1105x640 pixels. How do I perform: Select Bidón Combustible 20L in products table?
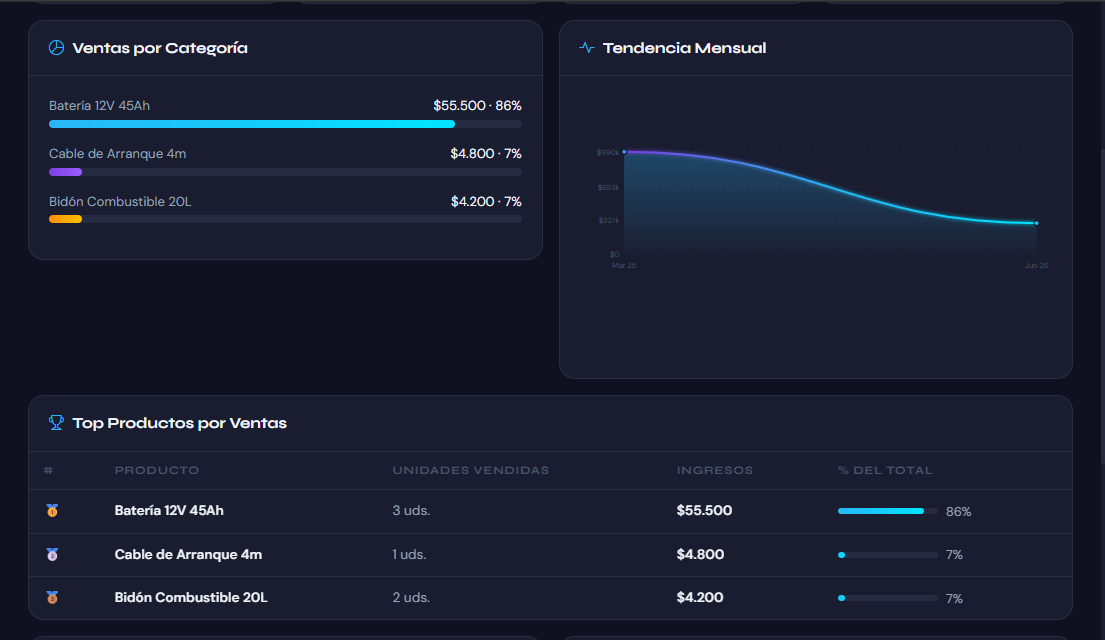pos(191,598)
